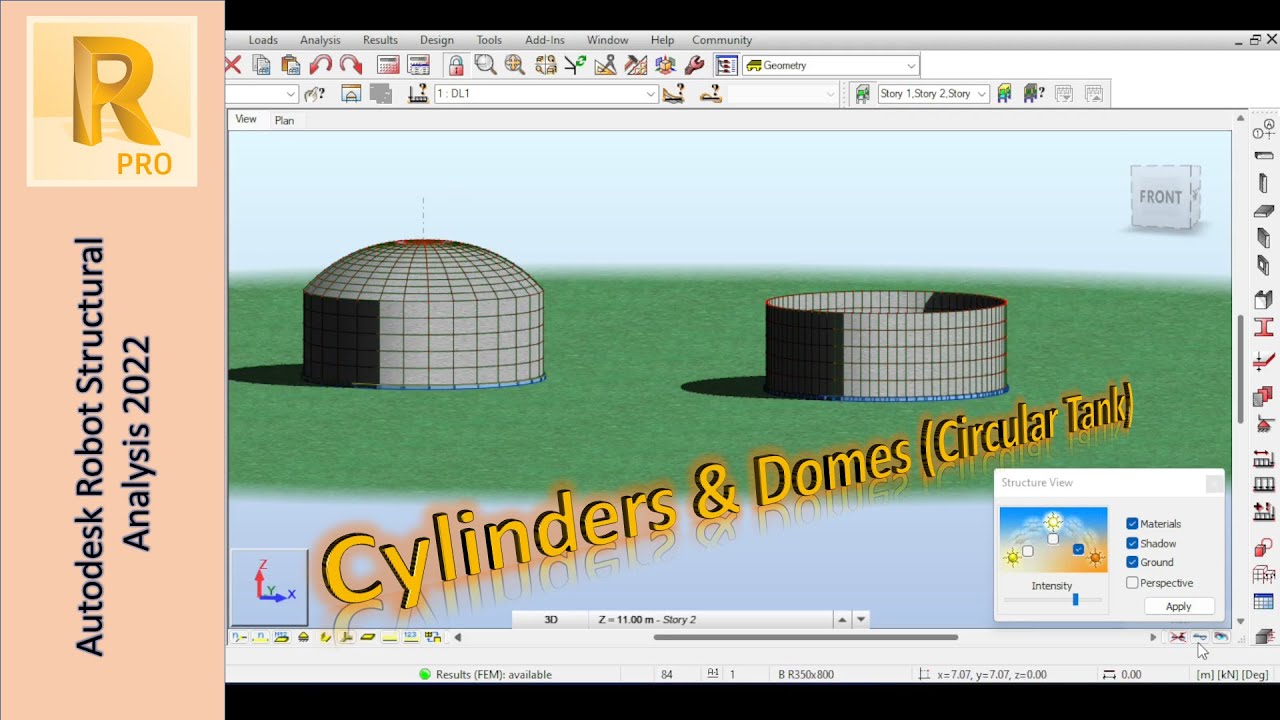
Task: Switch to the Plan tab
Action: click(x=284, y=120)
